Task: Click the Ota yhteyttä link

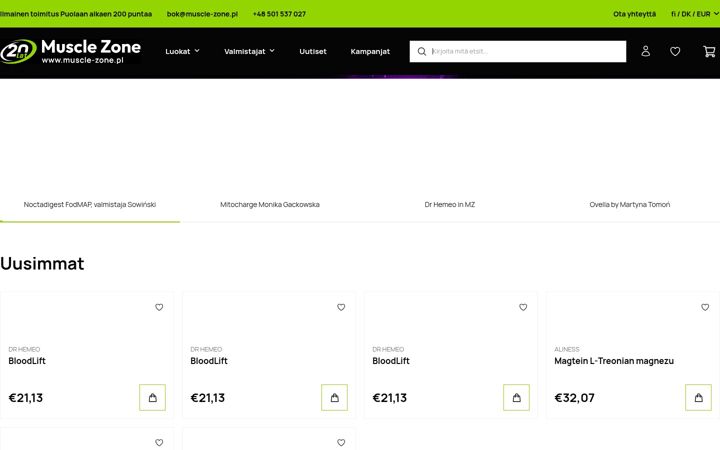Action: pos(634,14)
